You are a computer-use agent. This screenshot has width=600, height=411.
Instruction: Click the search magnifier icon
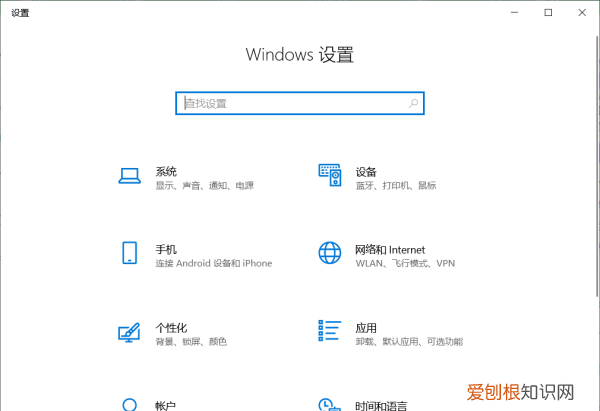tap(413, 103)
